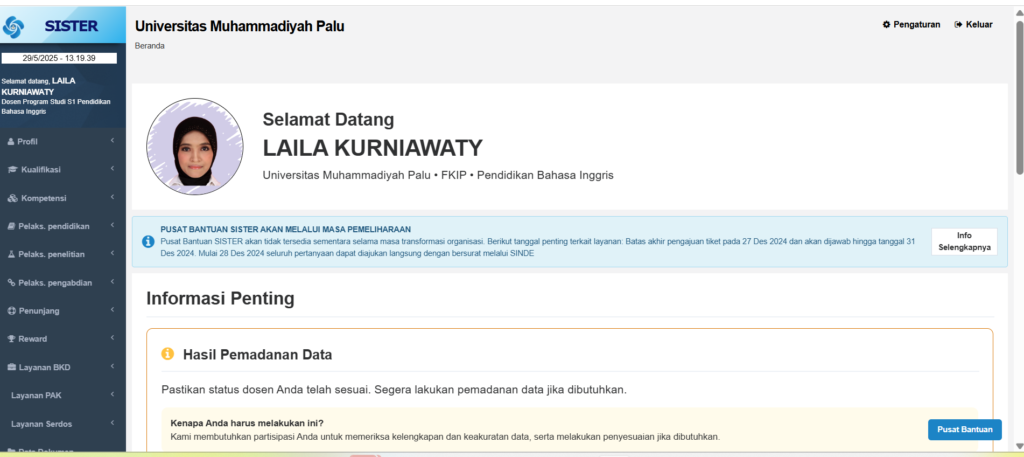Expand the Penunjang menu chevron
The image size is (1024, 457).
(x=112, y=310)
